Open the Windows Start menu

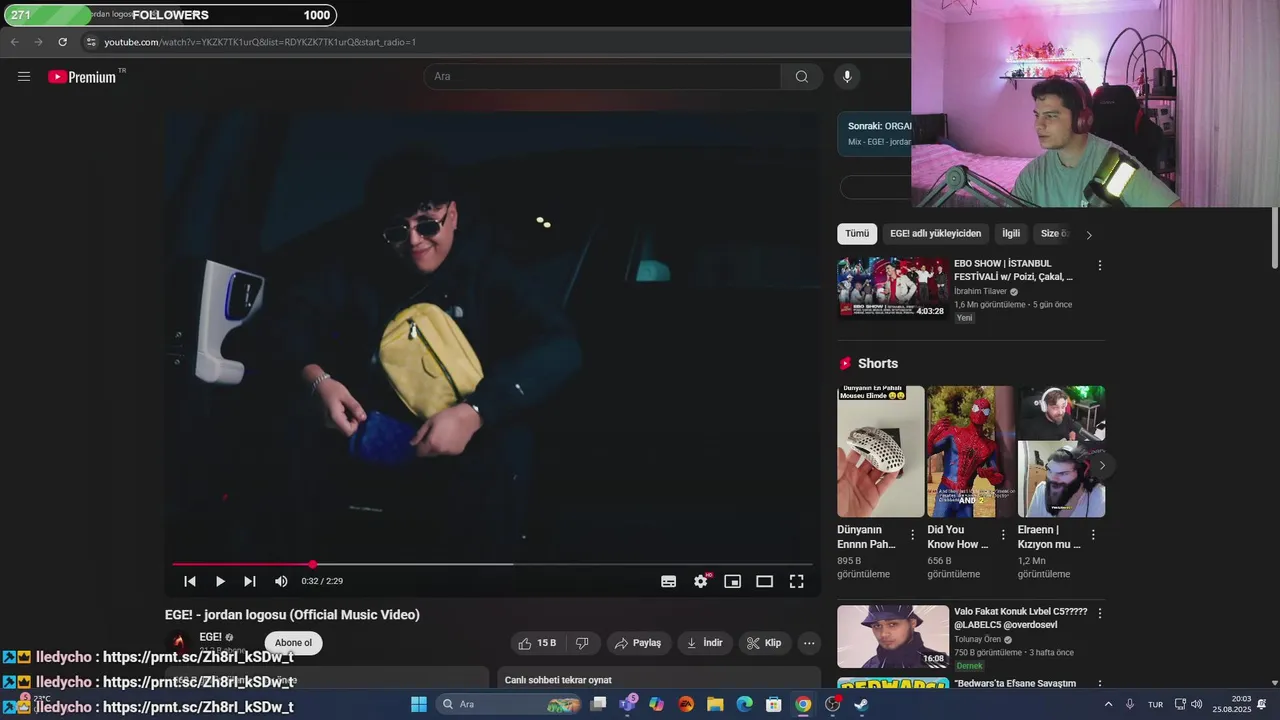click(419, 704)
